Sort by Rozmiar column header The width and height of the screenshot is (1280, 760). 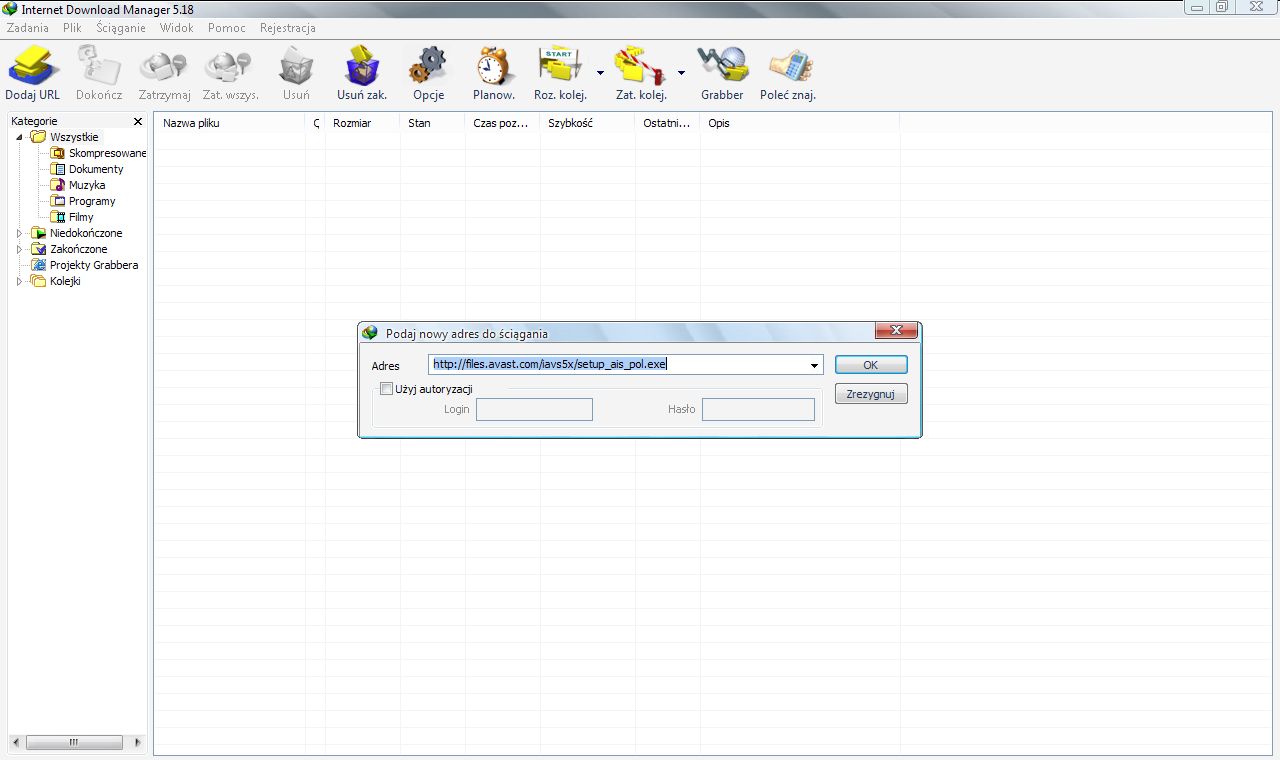pos(363,123)
